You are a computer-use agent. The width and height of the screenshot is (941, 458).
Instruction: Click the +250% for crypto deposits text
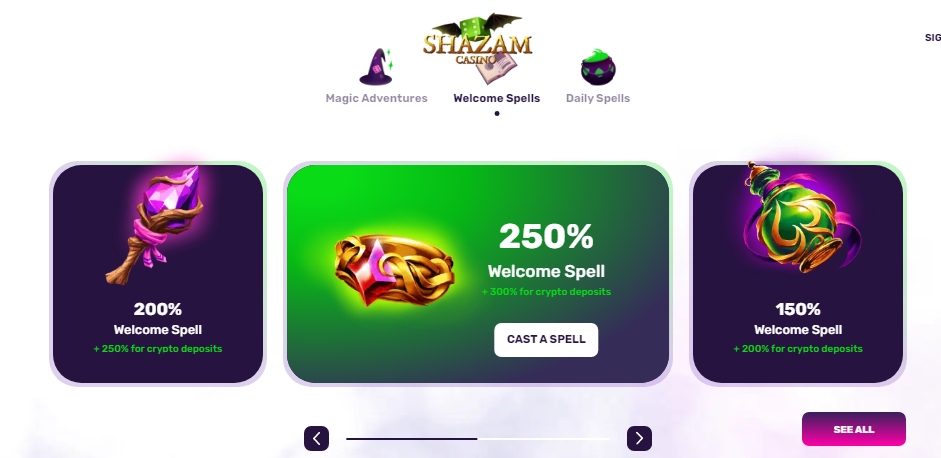(158, 349)
